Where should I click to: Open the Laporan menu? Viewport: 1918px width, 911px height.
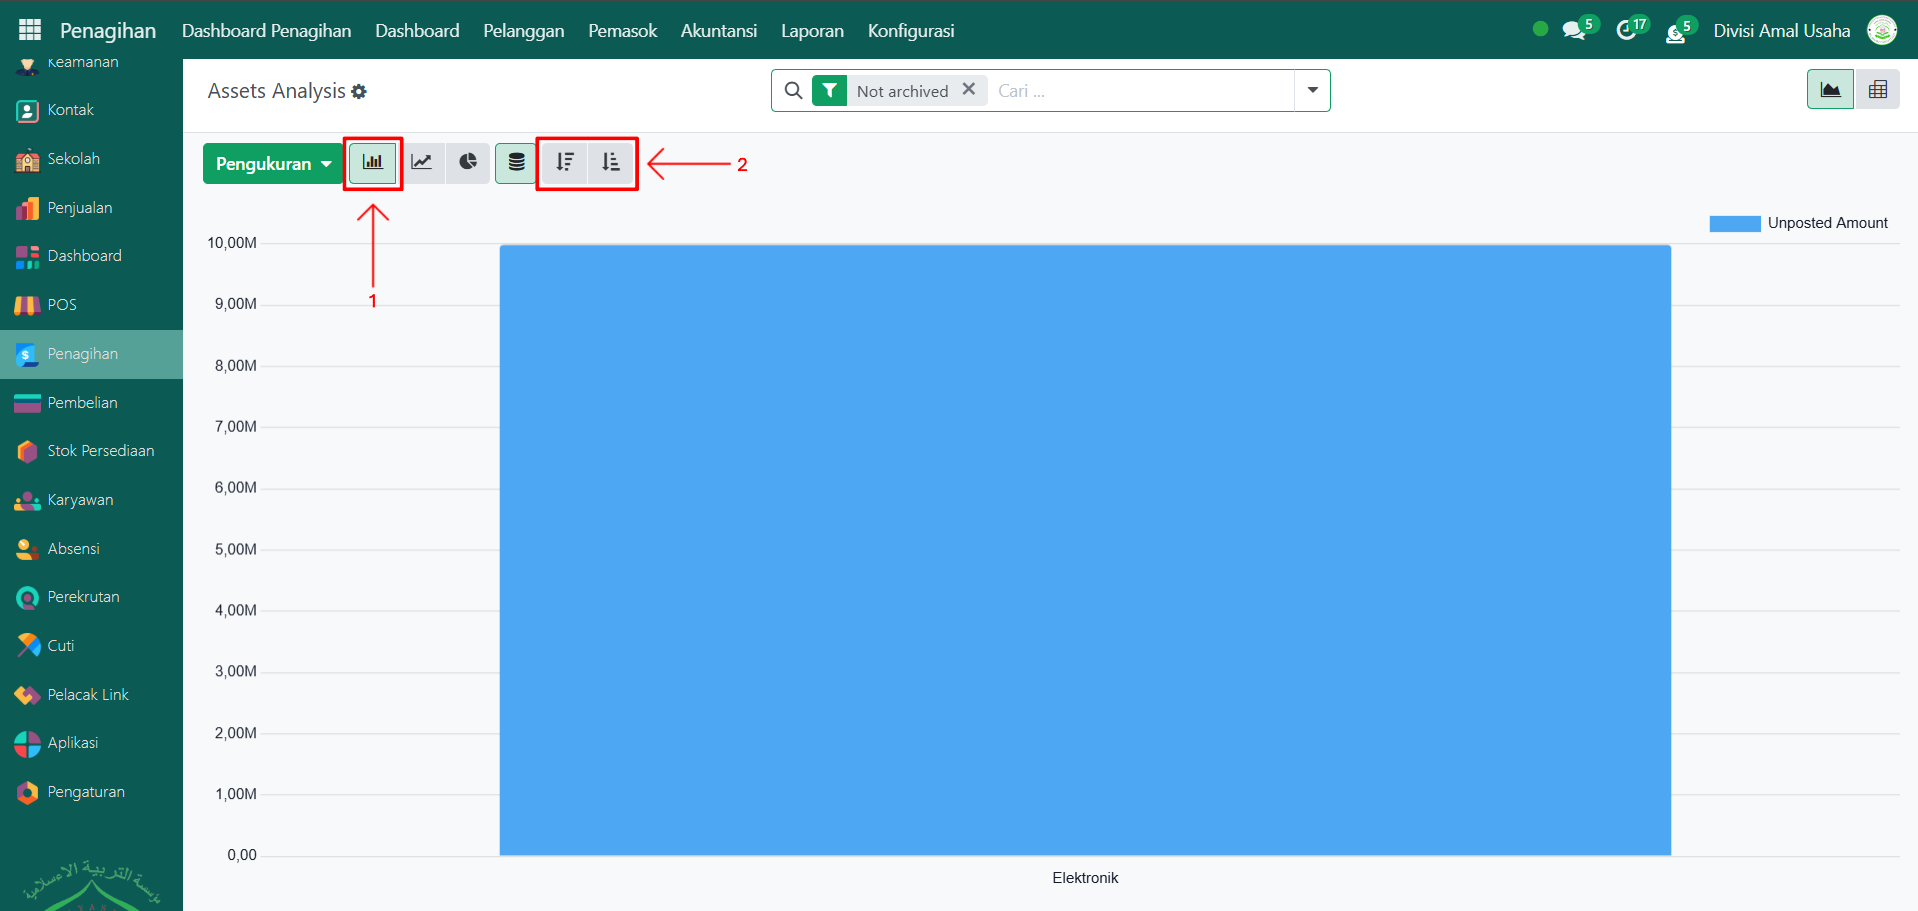point(812,30)
